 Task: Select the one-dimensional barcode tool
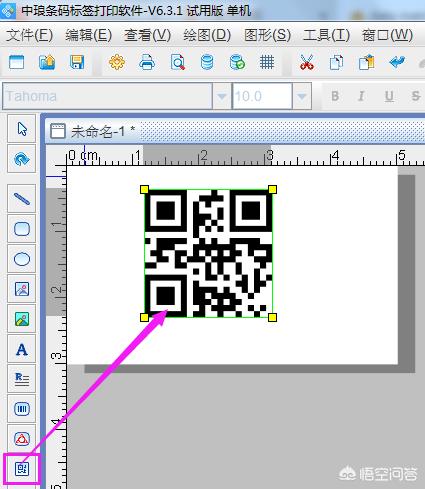tap(22, 409)
